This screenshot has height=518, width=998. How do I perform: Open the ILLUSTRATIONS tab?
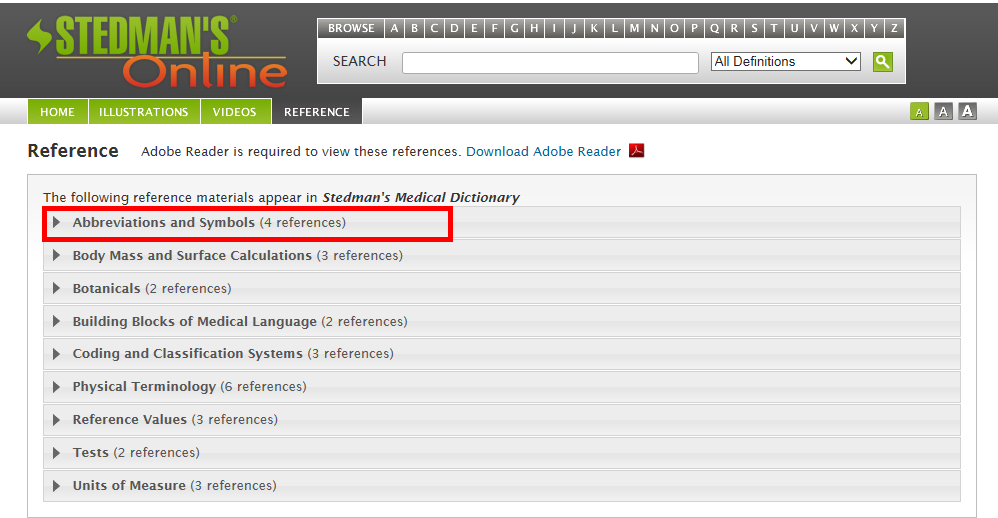144,111
